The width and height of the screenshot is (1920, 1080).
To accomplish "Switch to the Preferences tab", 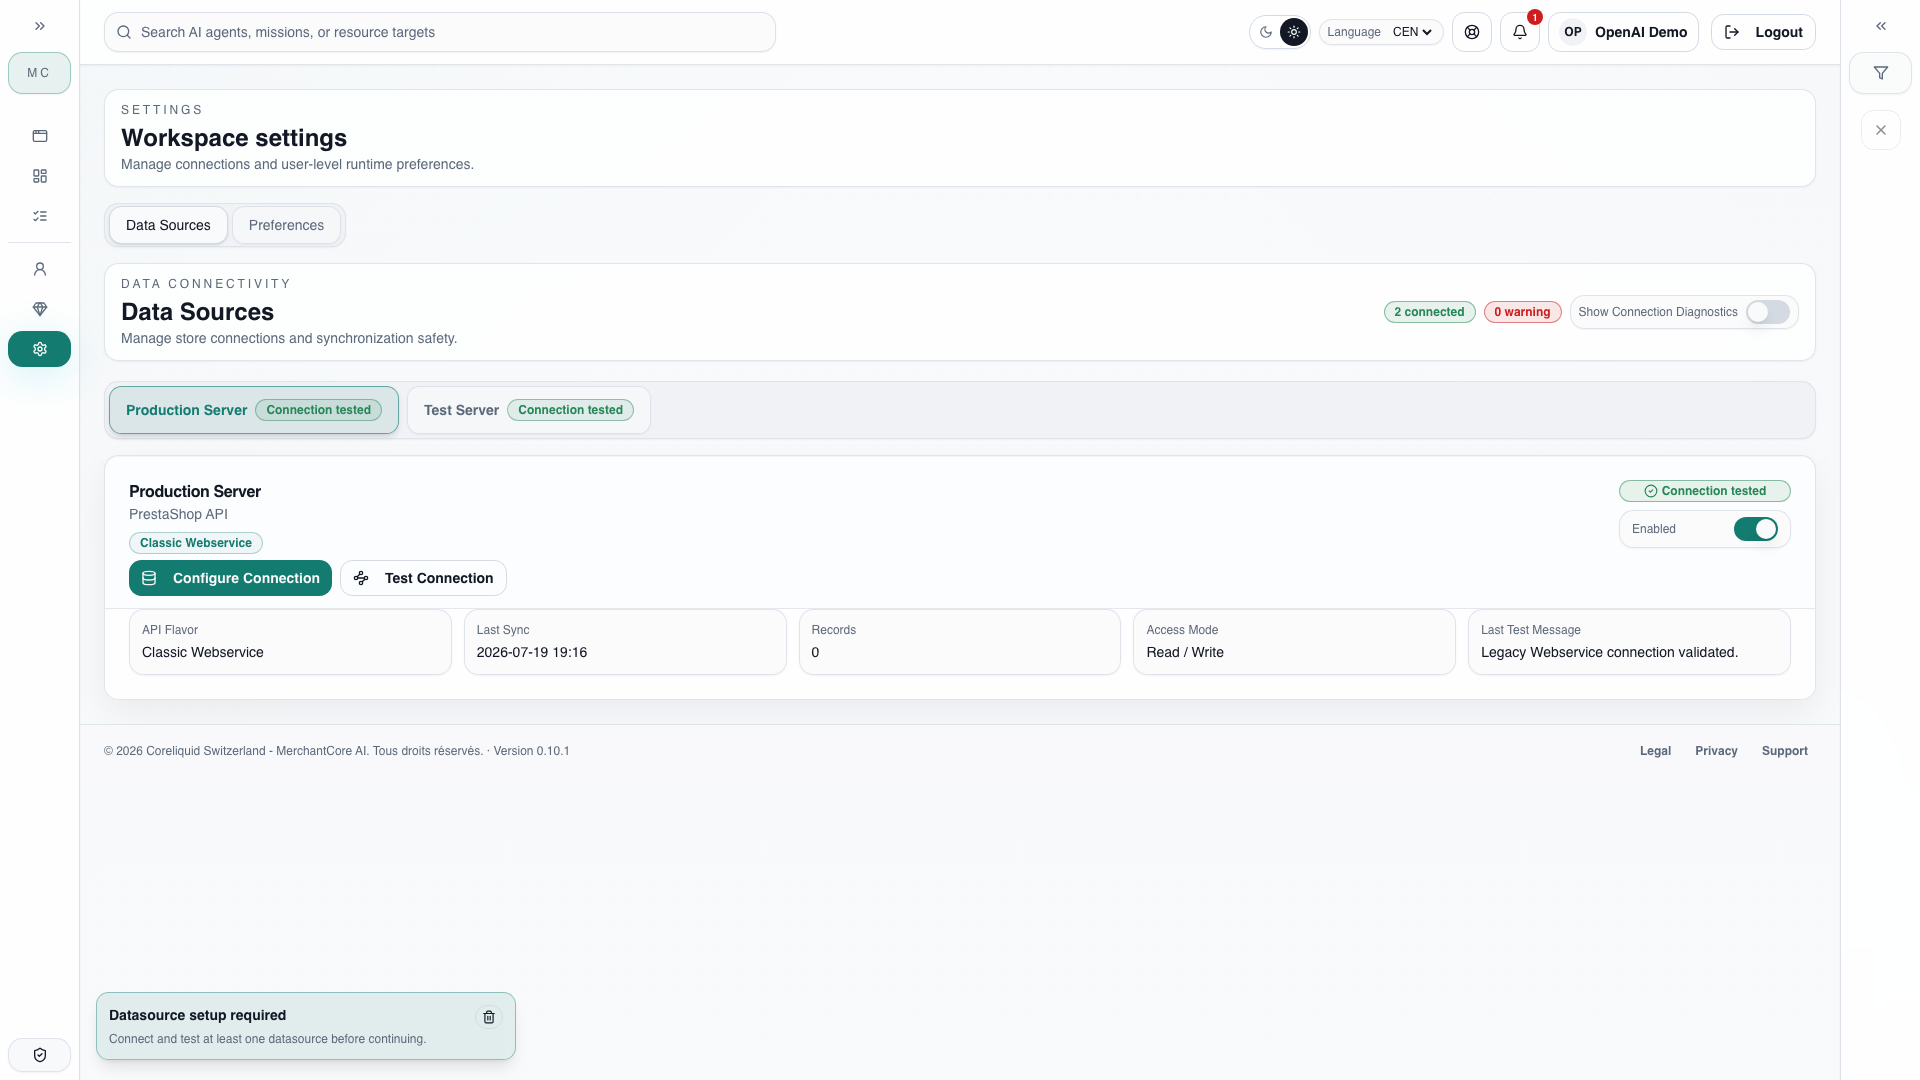I will coord(286,225).
